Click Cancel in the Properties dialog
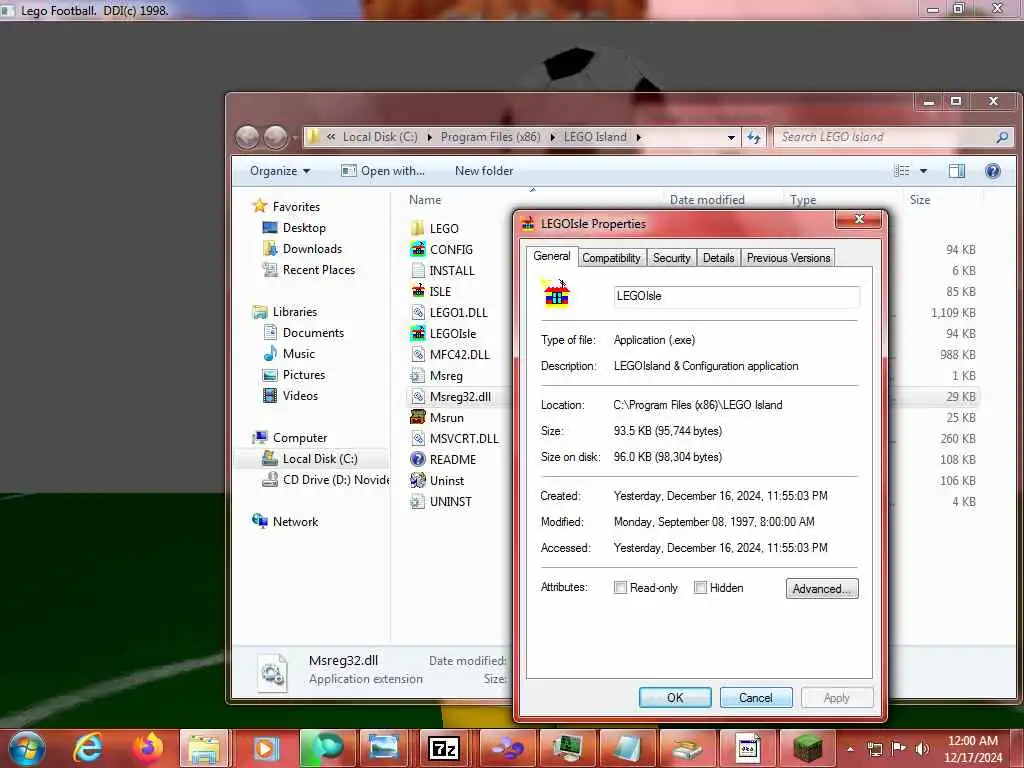 (756, 697)
